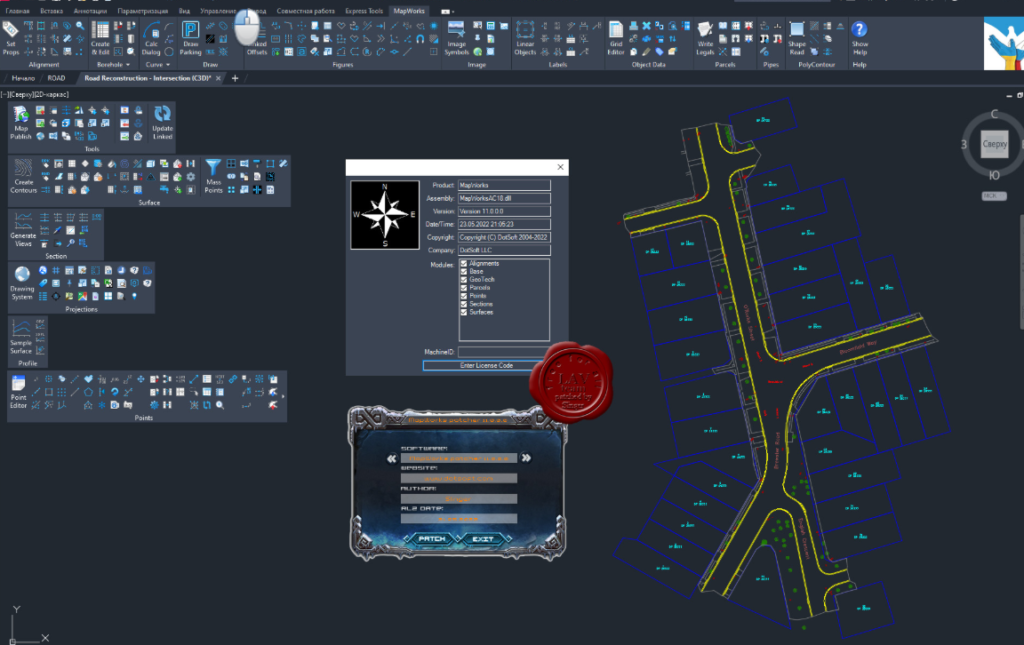Image resolution: width=1024 pixels, height=645 pixels.
Task: Open the Image Symbols tool
Action: 456,38
